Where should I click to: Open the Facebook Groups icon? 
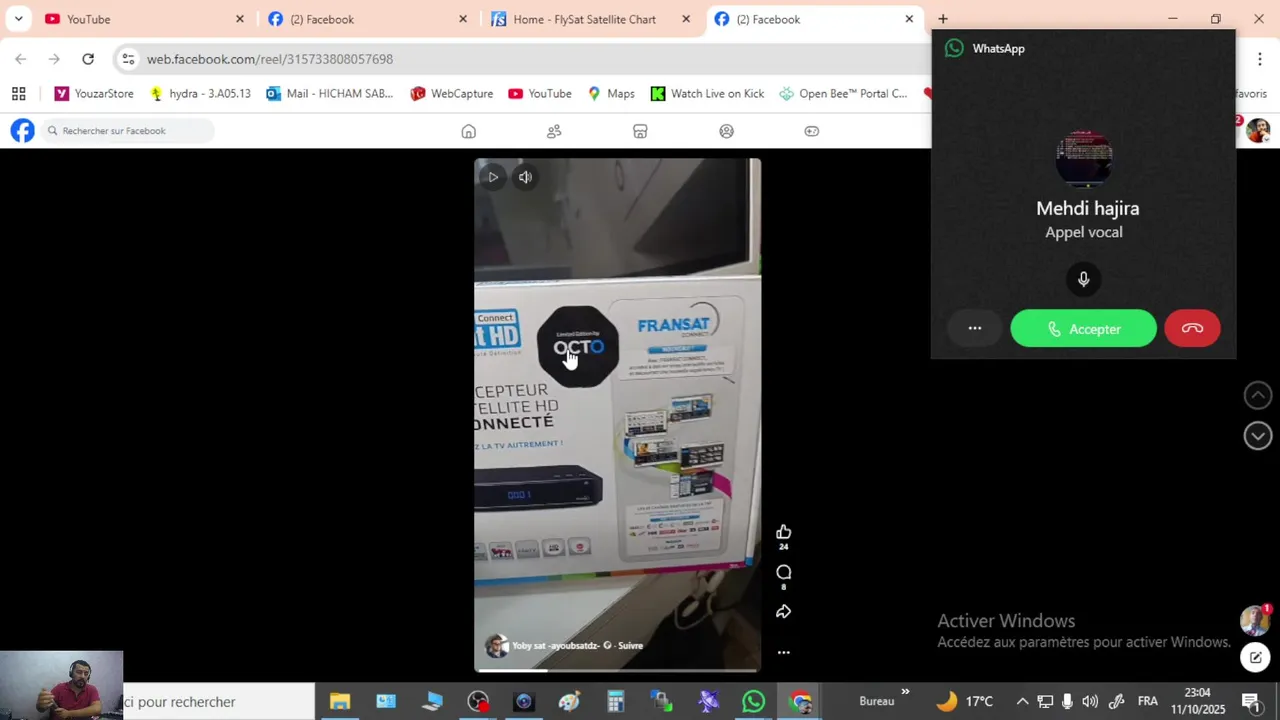pos(727,131)
